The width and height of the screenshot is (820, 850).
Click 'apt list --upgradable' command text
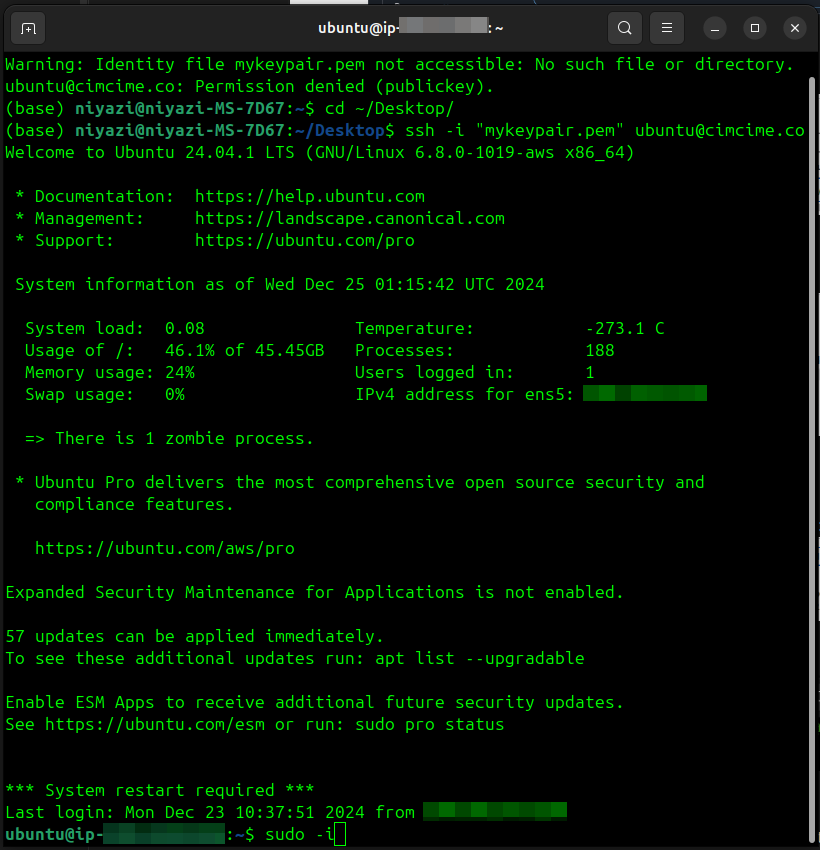(480, 658)
